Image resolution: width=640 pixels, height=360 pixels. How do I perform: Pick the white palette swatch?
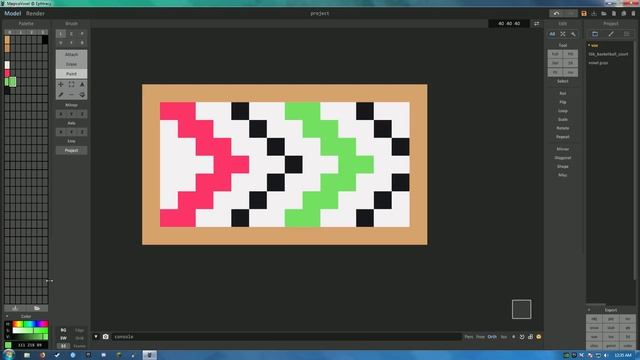coord(7,65)
